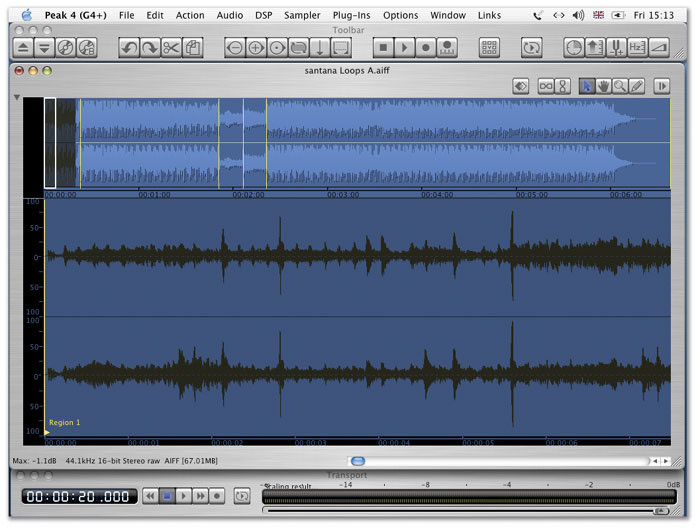The width and height of the screenshot is (700, 527).
Task: Stop playback from the Toolbar
Action: click(383, 48)
